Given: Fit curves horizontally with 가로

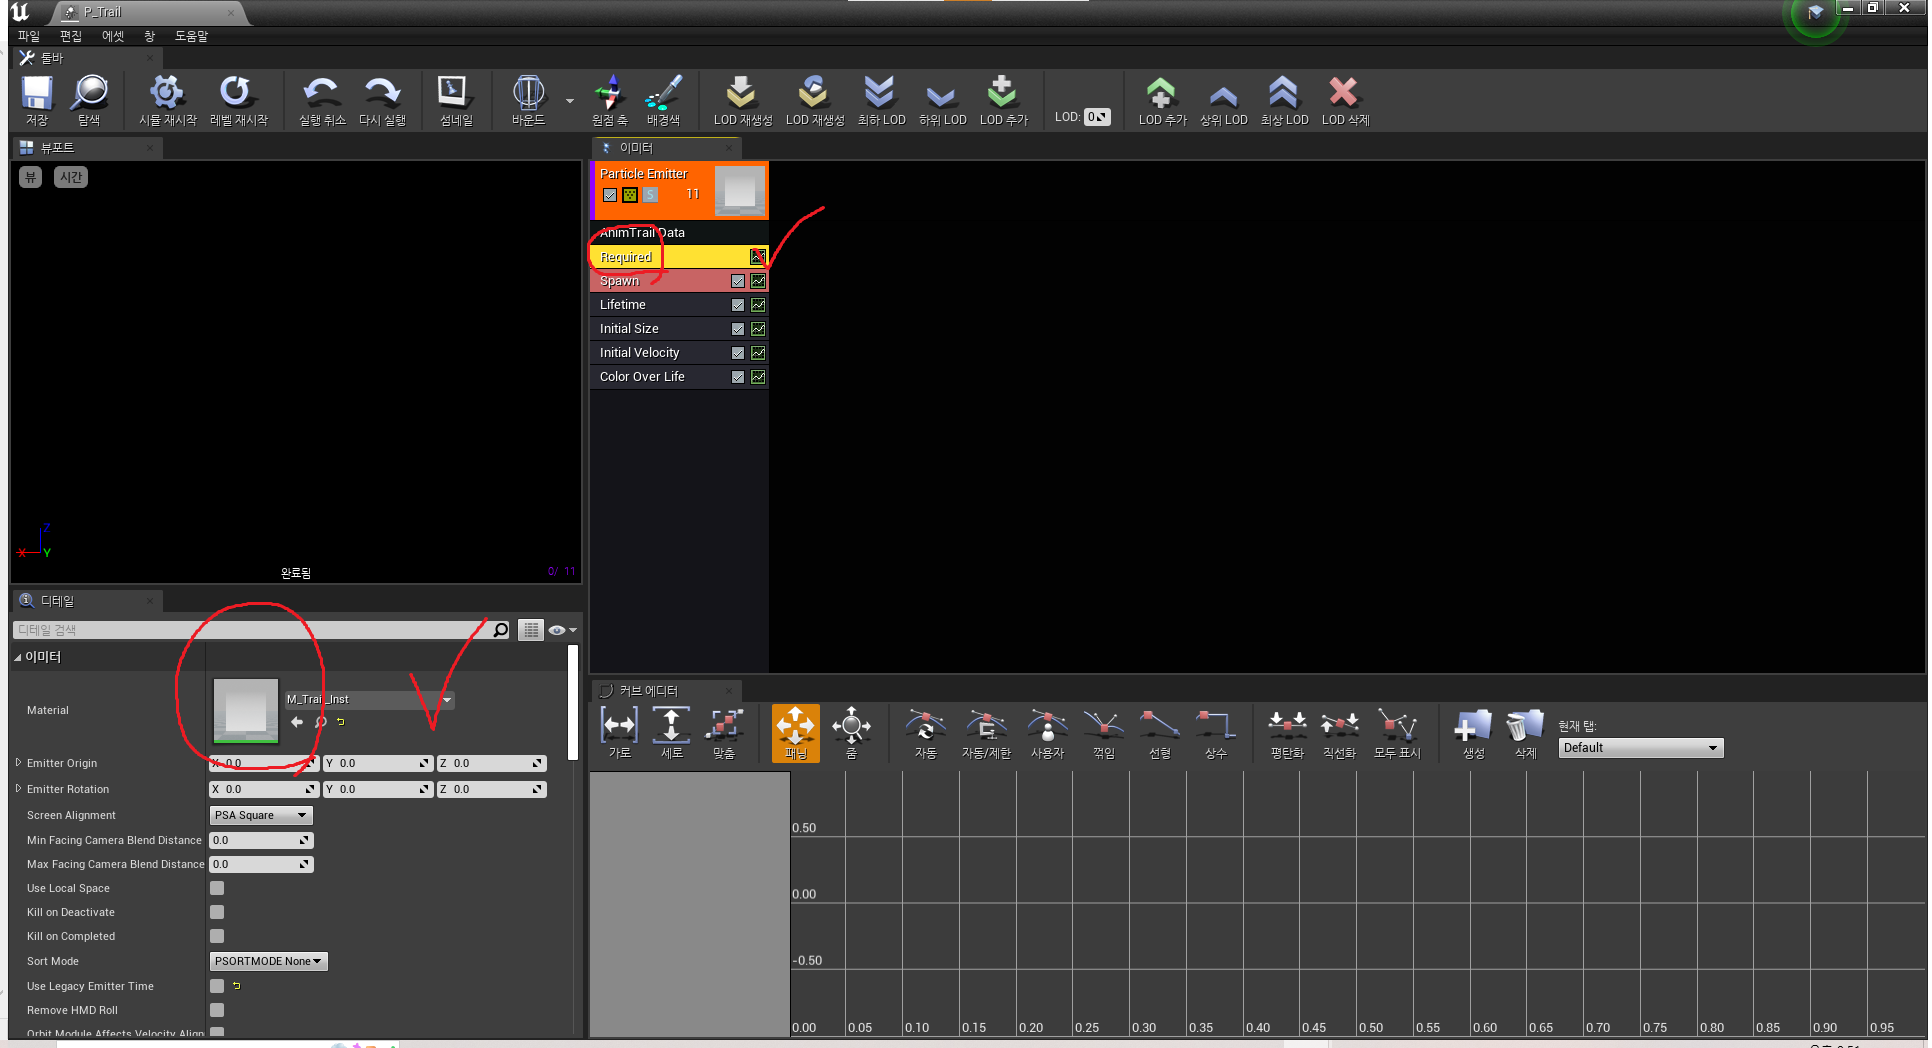Looking at the screenshot, I should tap(620, 733).
